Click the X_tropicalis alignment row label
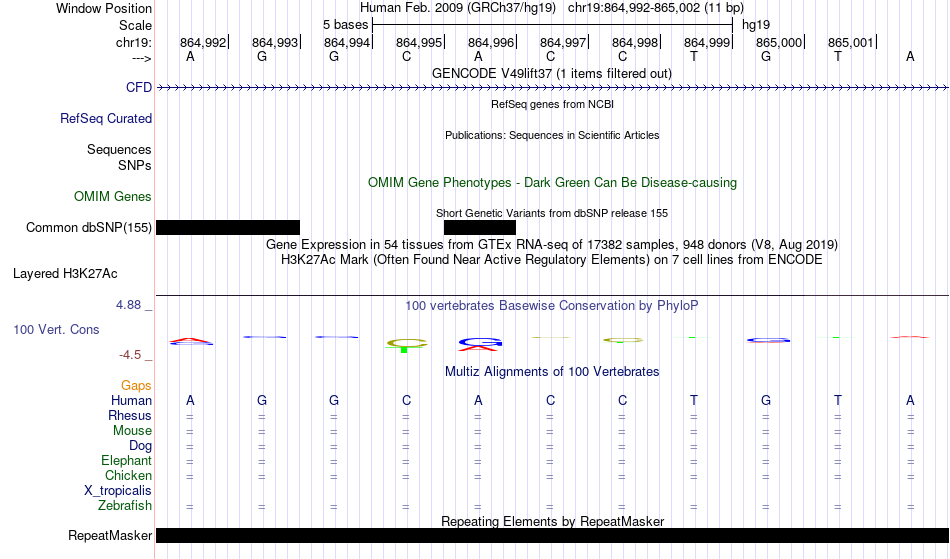 pyautogui.click(x=118, y=491)
